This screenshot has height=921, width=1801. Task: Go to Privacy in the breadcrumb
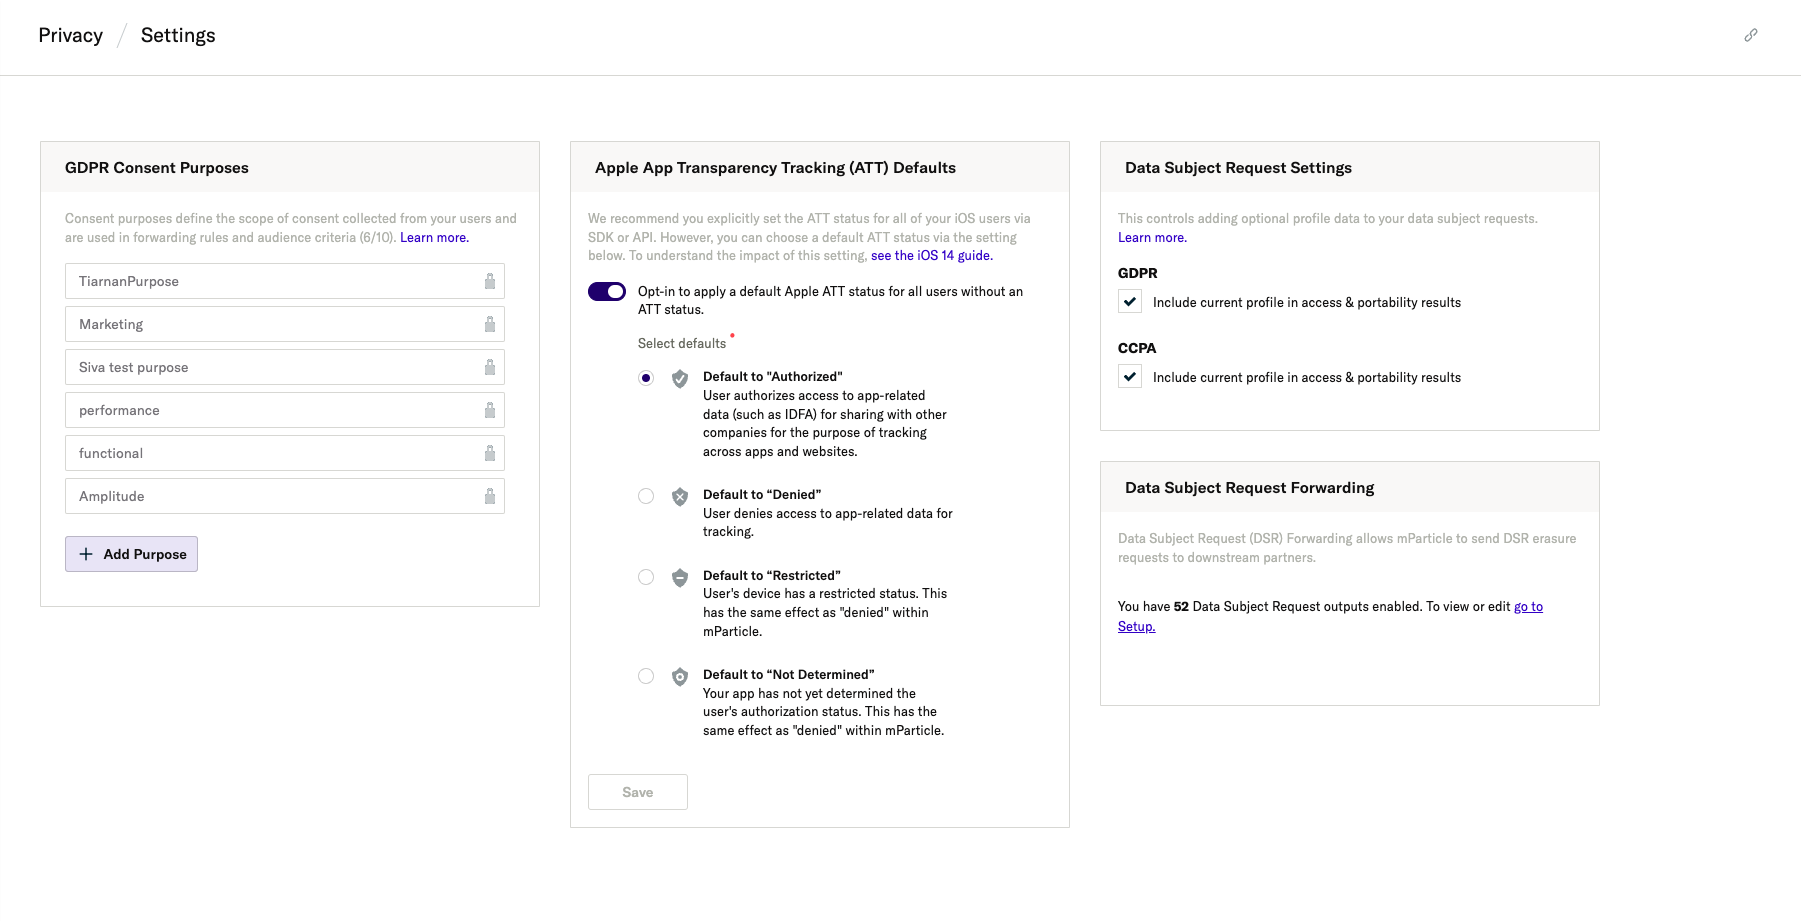[x=71, y=35]
